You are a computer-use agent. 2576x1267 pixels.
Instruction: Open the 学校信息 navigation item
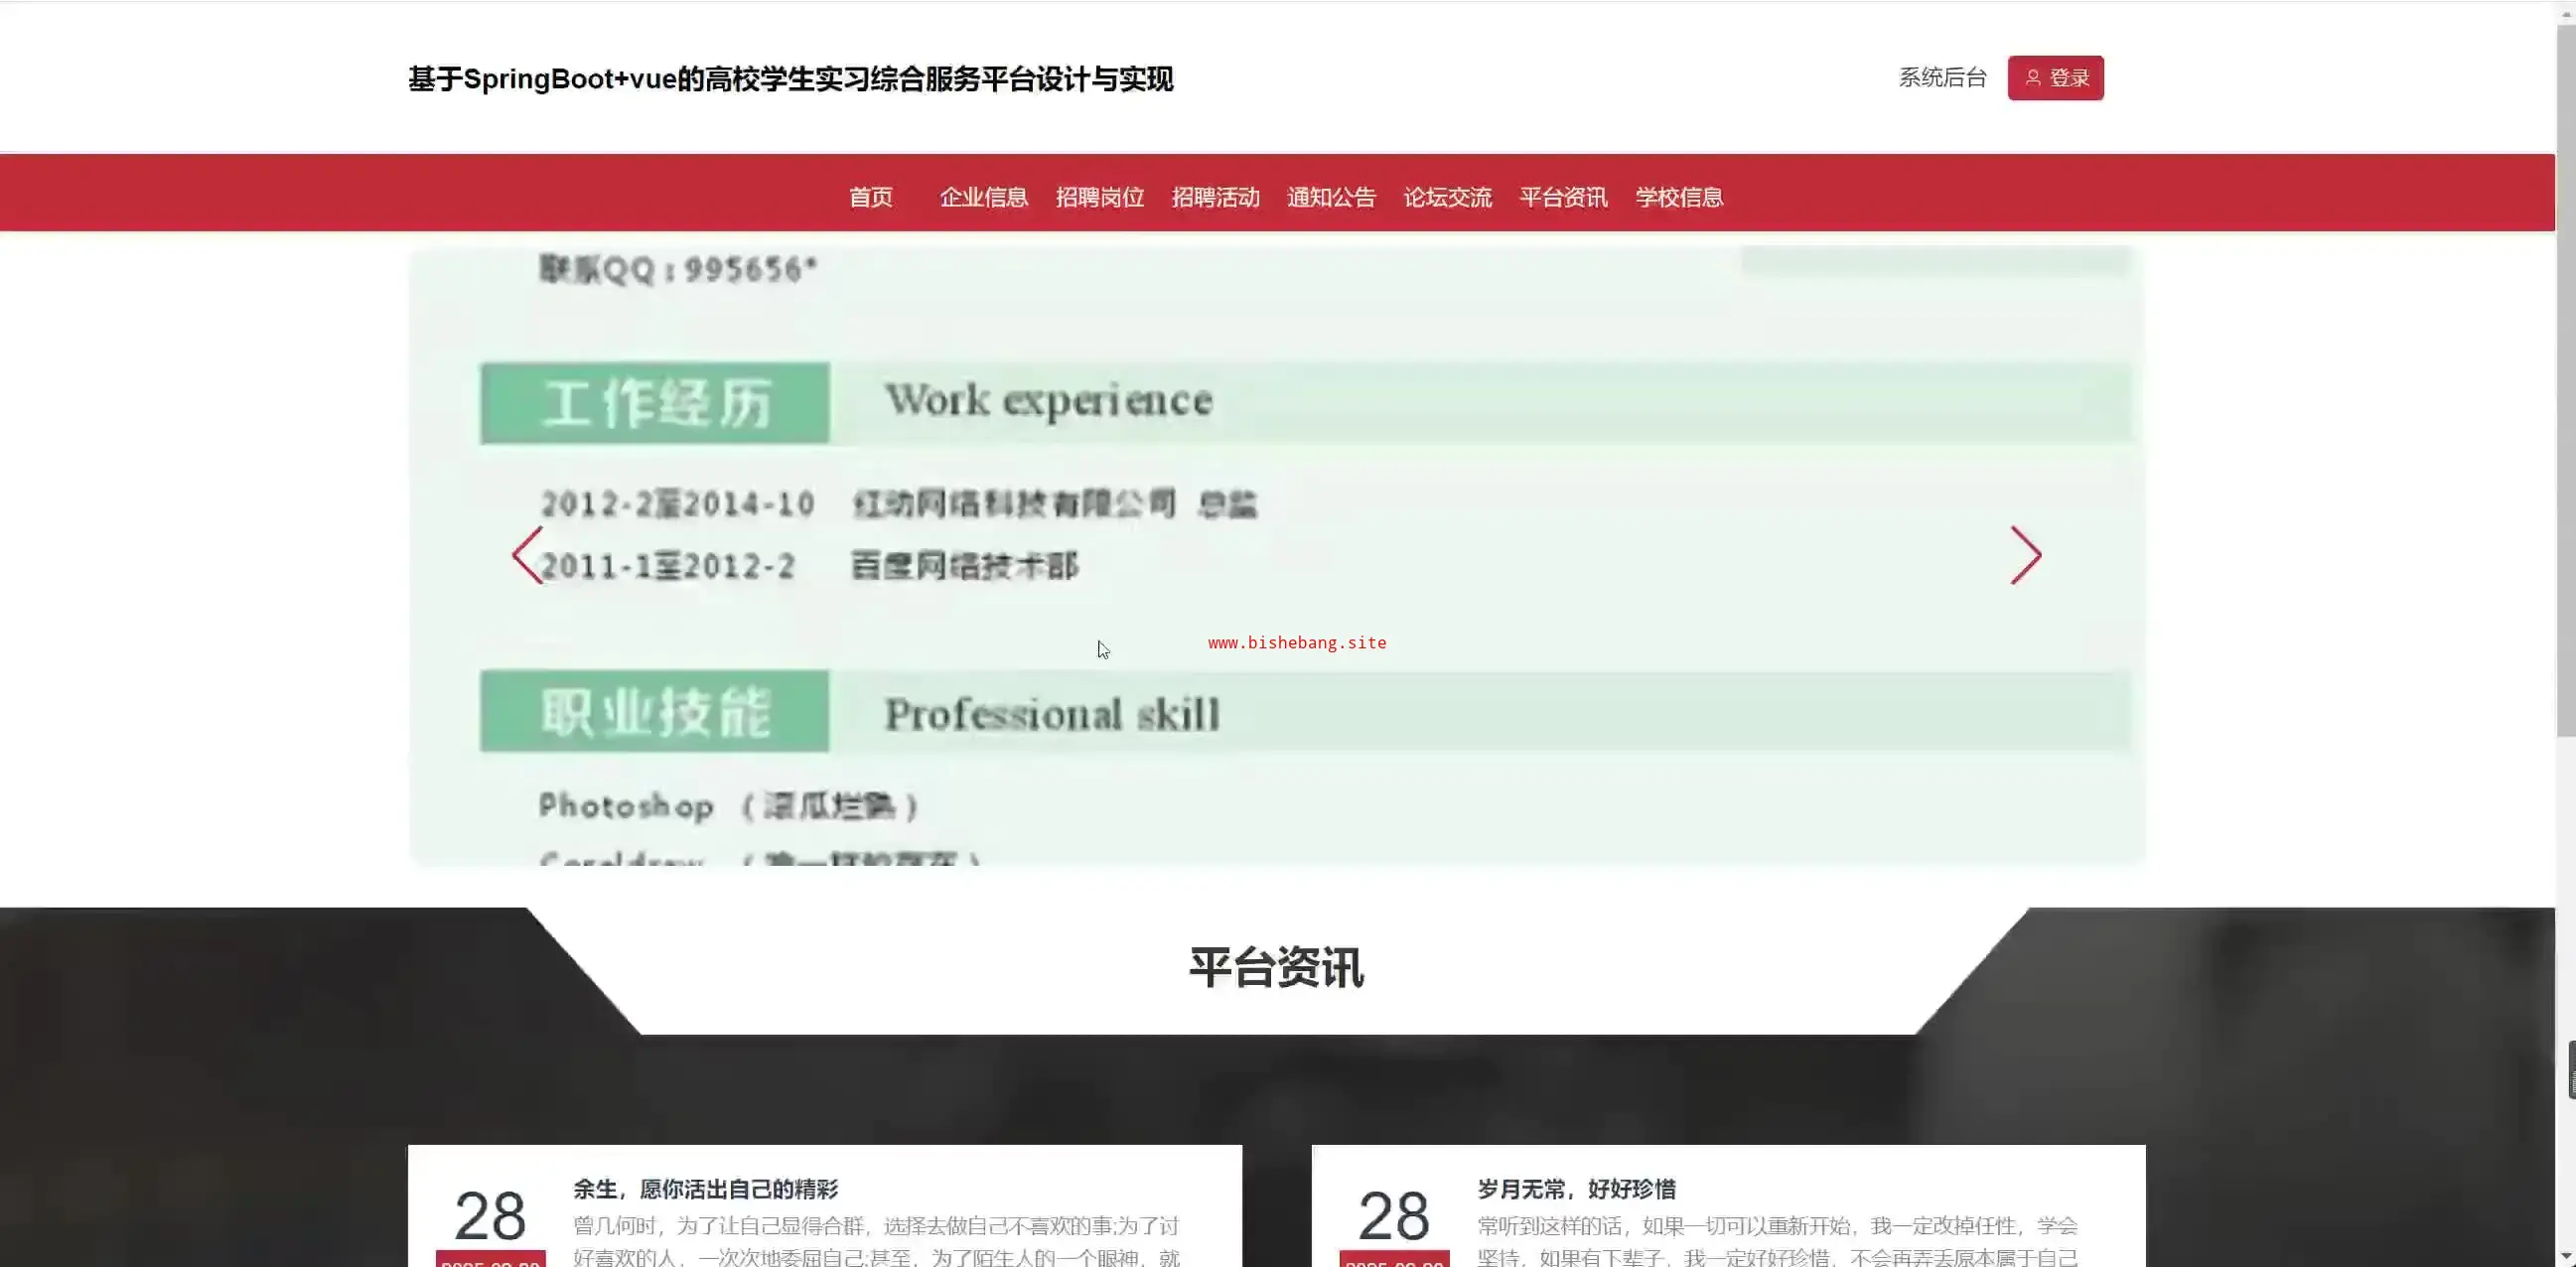pyautogui.click(x=1679, y=197)
